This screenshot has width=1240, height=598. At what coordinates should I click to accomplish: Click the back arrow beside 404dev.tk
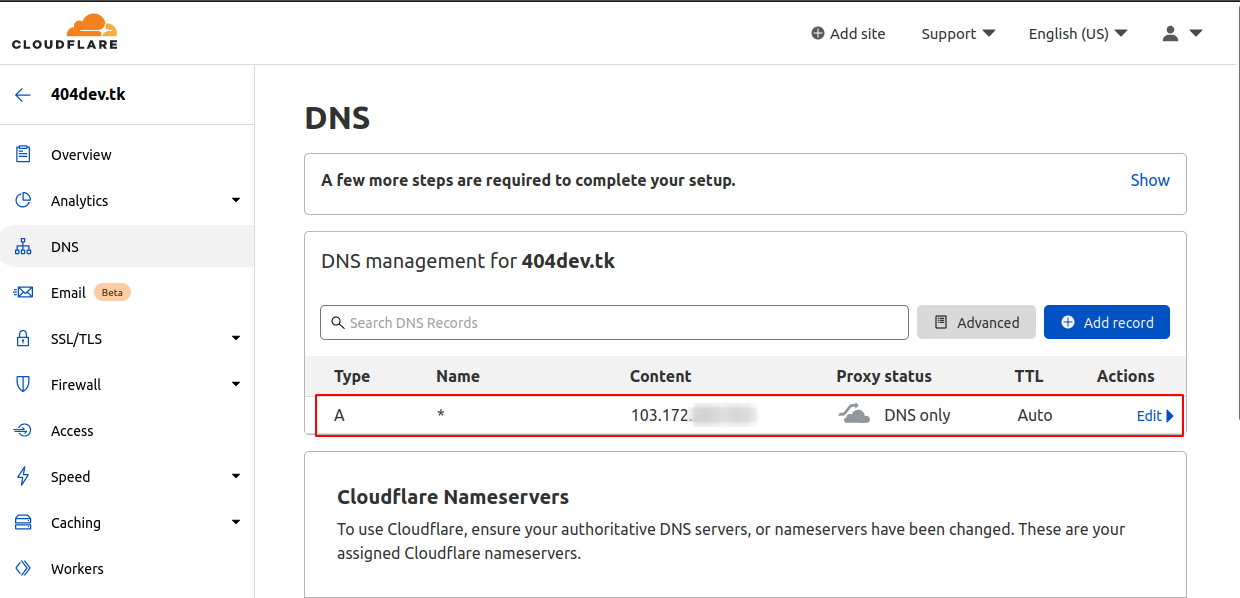coord(23,95)
